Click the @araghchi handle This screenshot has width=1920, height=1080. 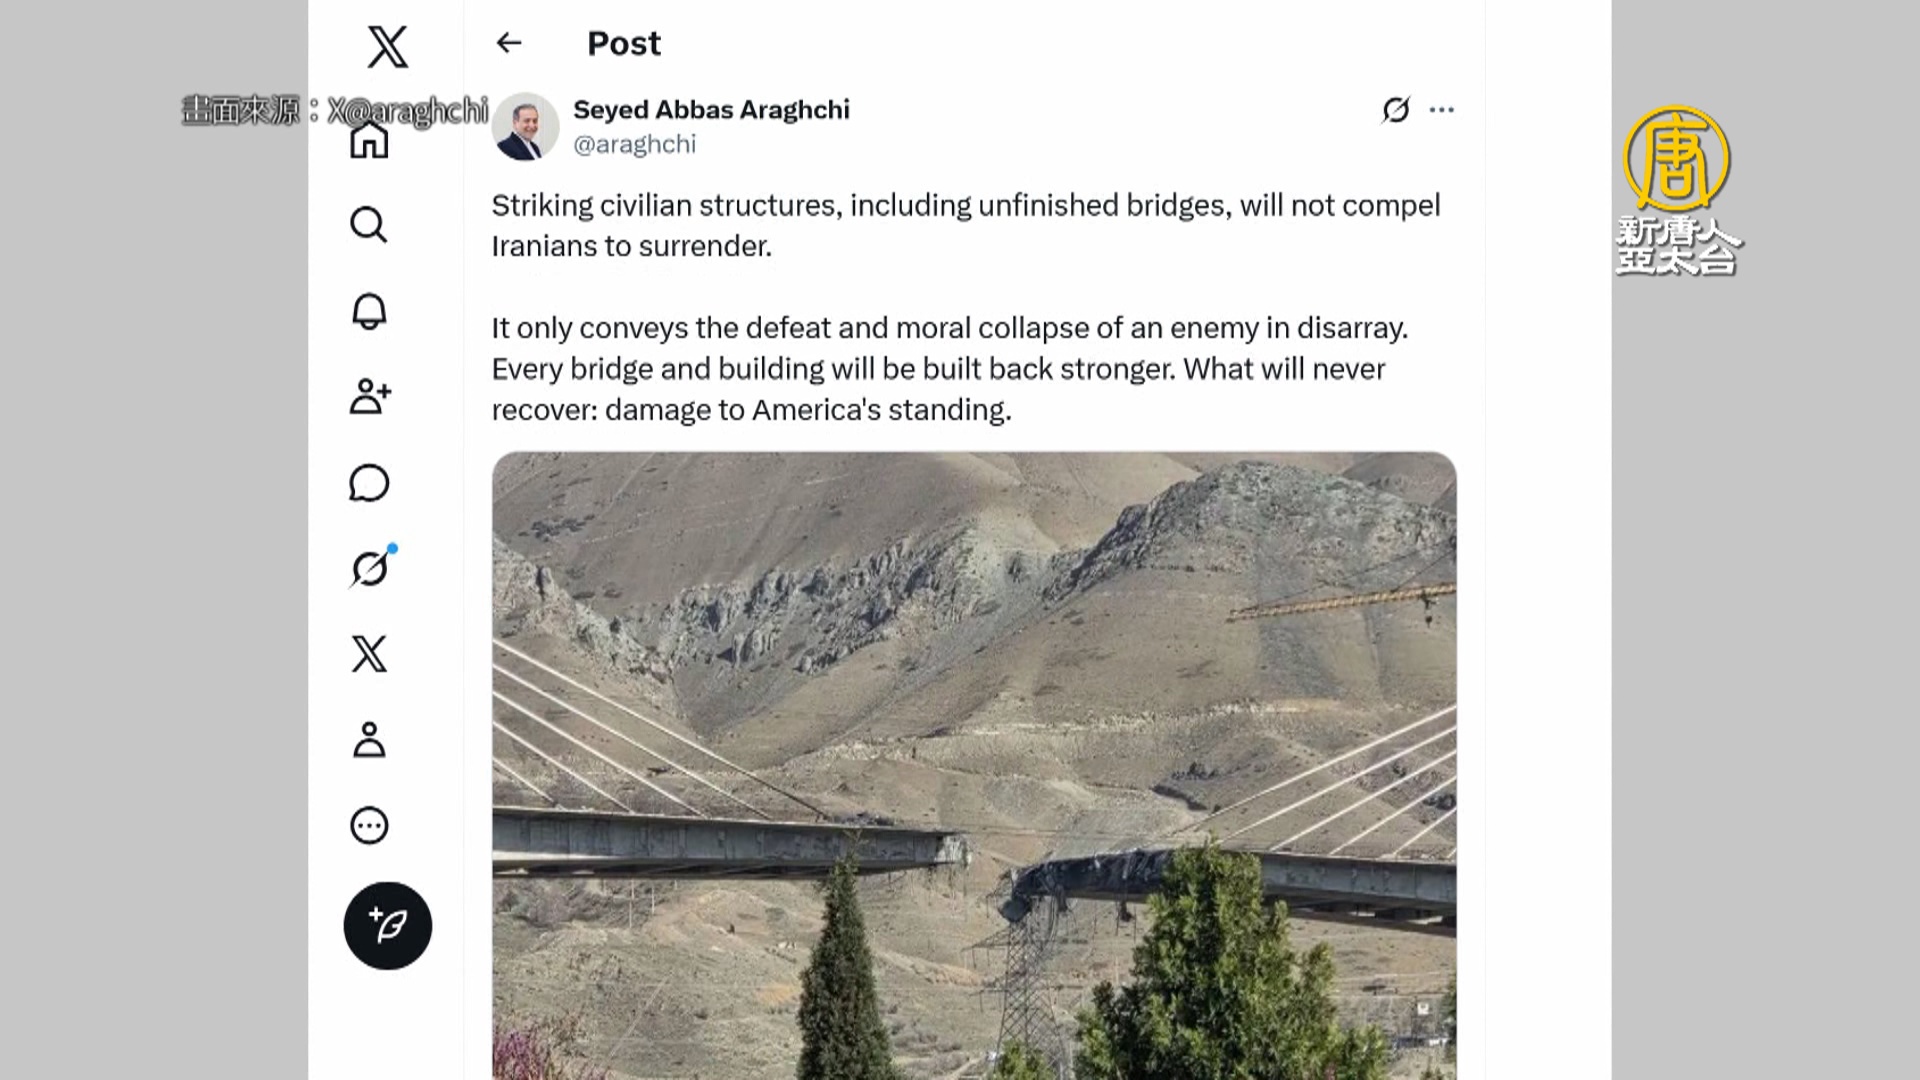634,144
